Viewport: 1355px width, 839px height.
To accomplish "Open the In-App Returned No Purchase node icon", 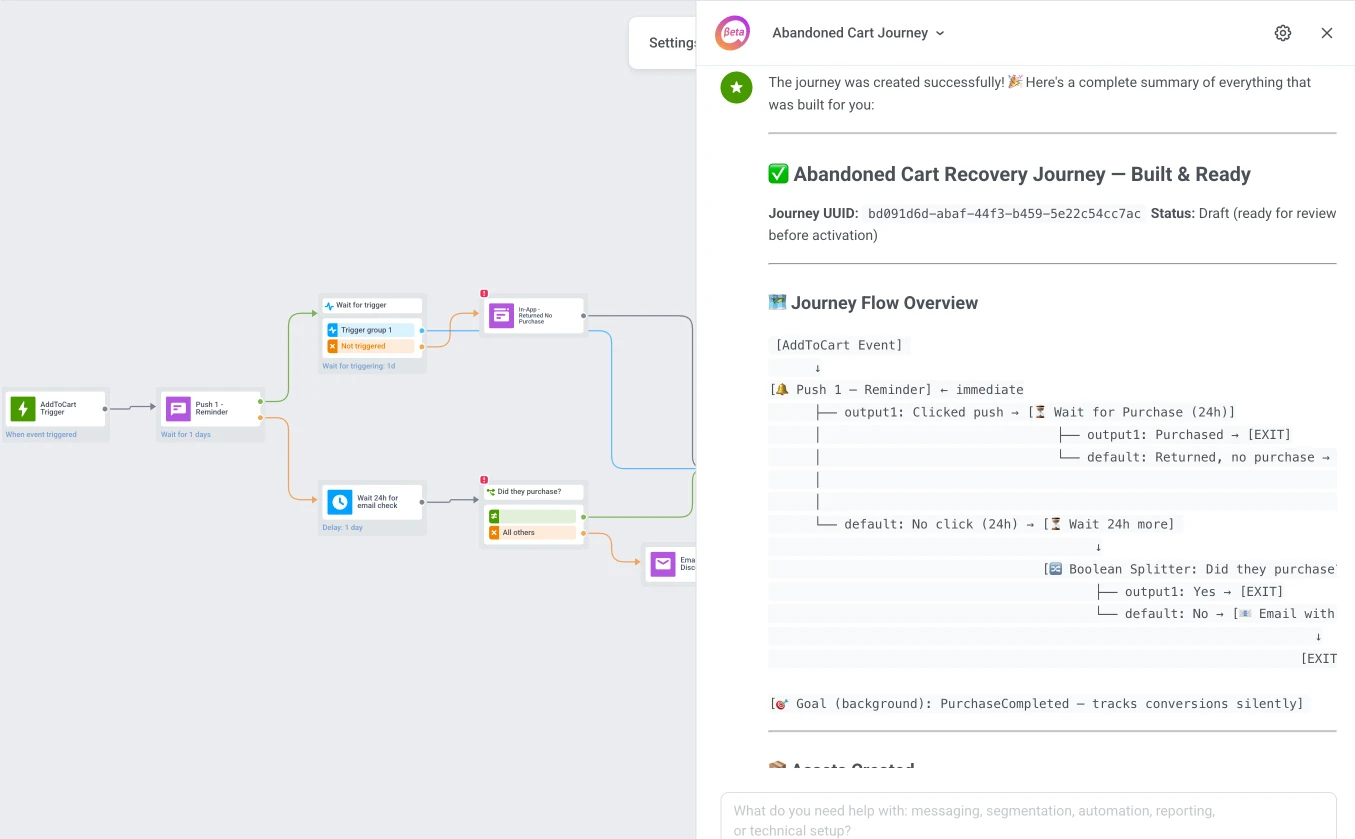I will [501, 314].
